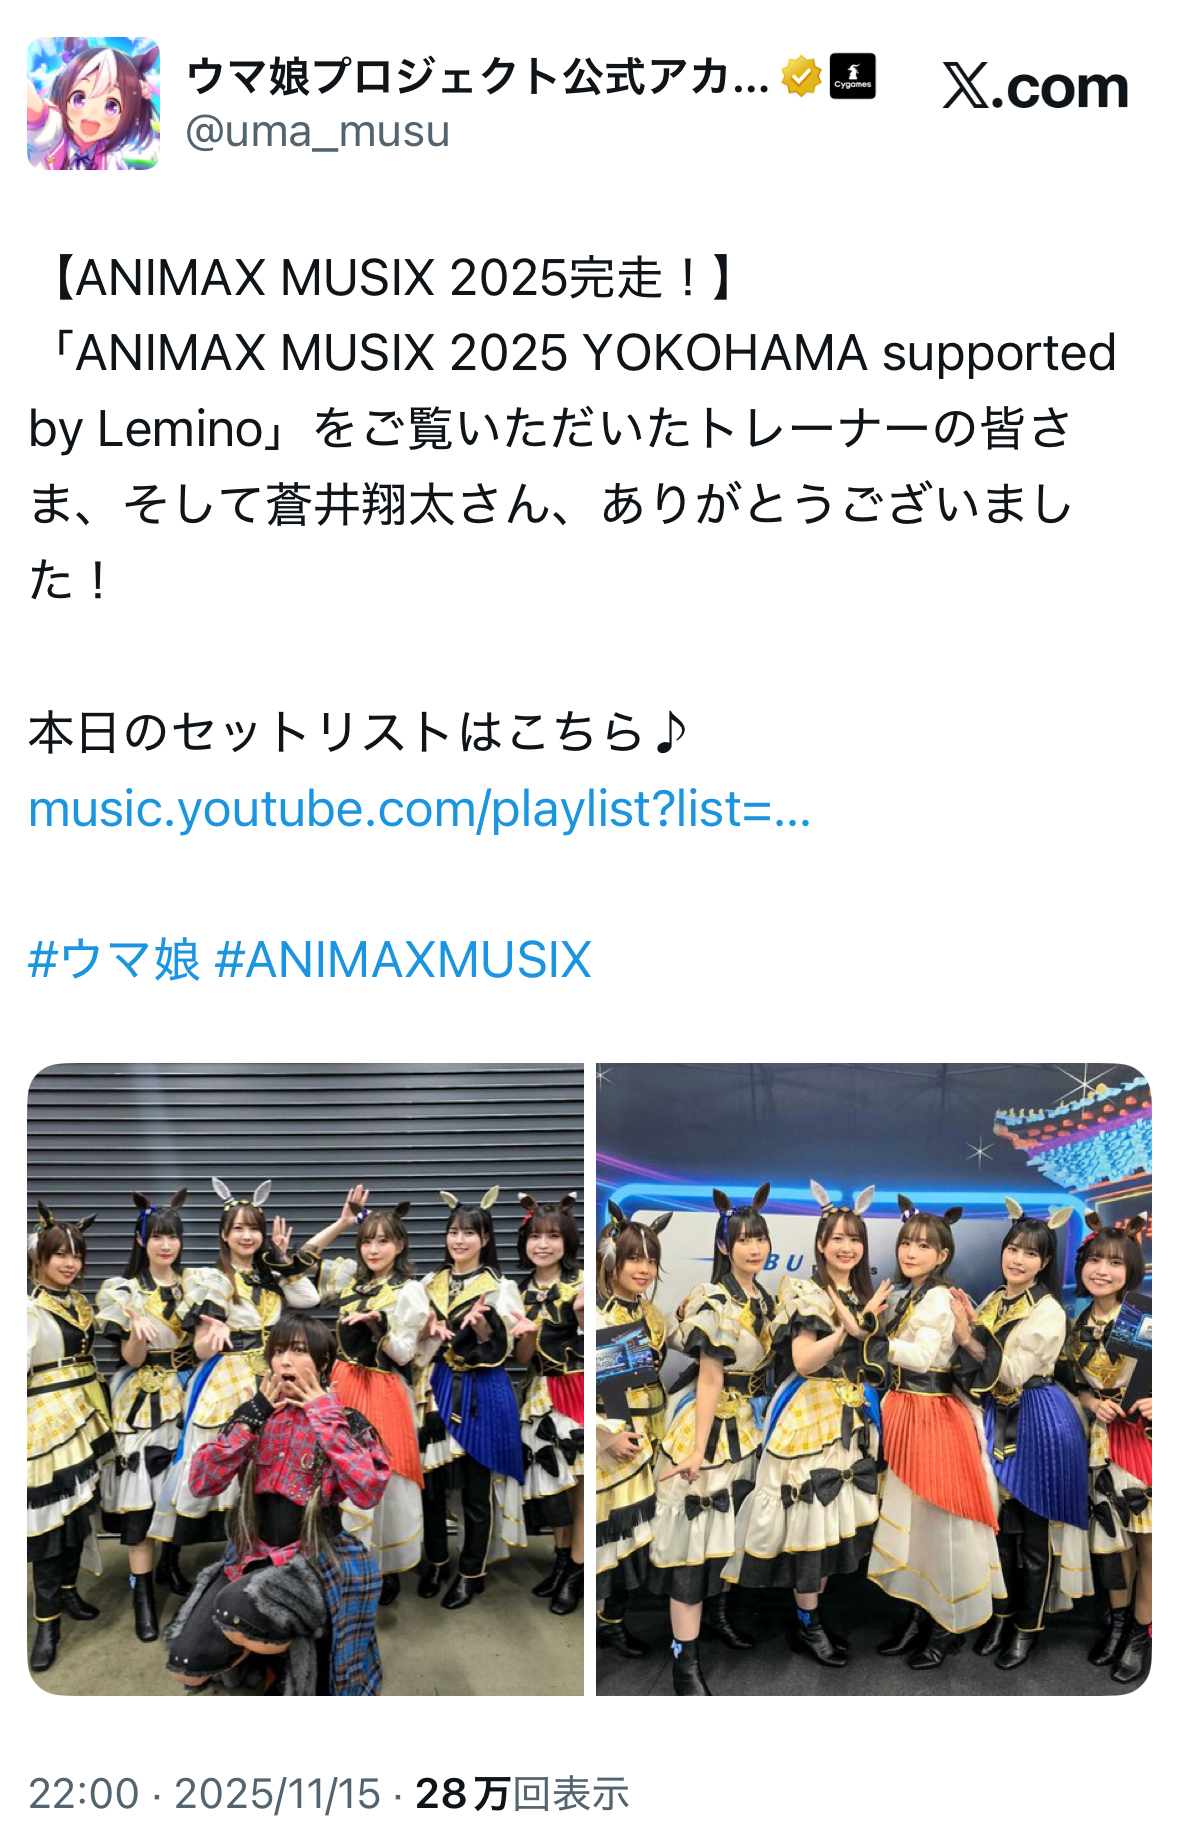Click the 28万回表示 view count
The image size is (1179, 1833).
coord(522,1793)
